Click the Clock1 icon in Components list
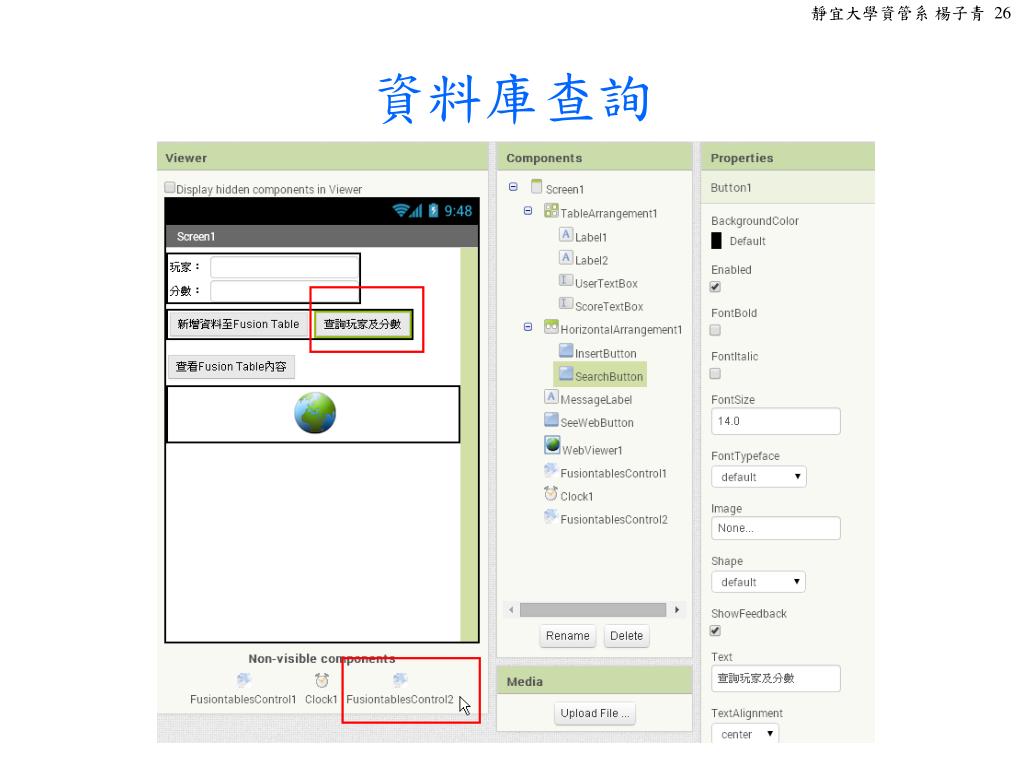The image size is (1024, 768). 551,494
